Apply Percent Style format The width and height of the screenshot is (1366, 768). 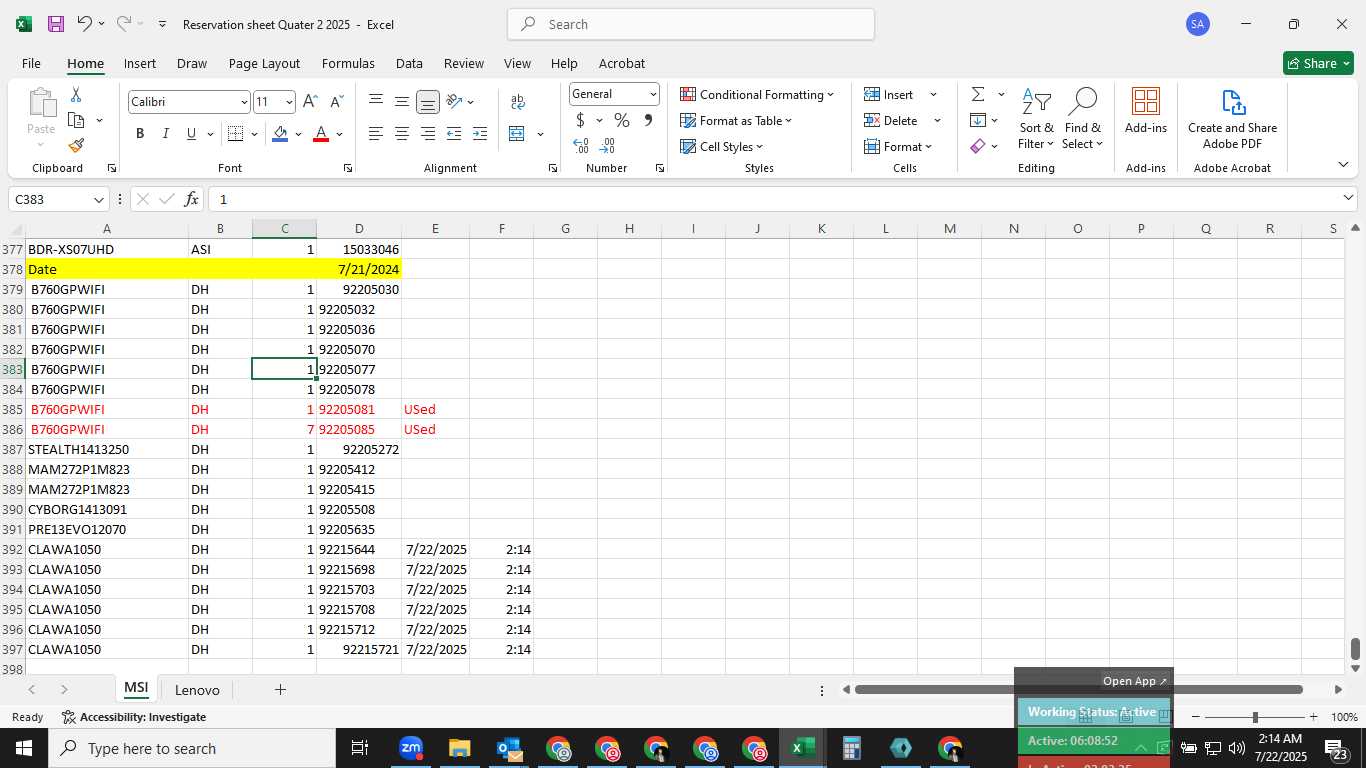[x=622, y=120]
